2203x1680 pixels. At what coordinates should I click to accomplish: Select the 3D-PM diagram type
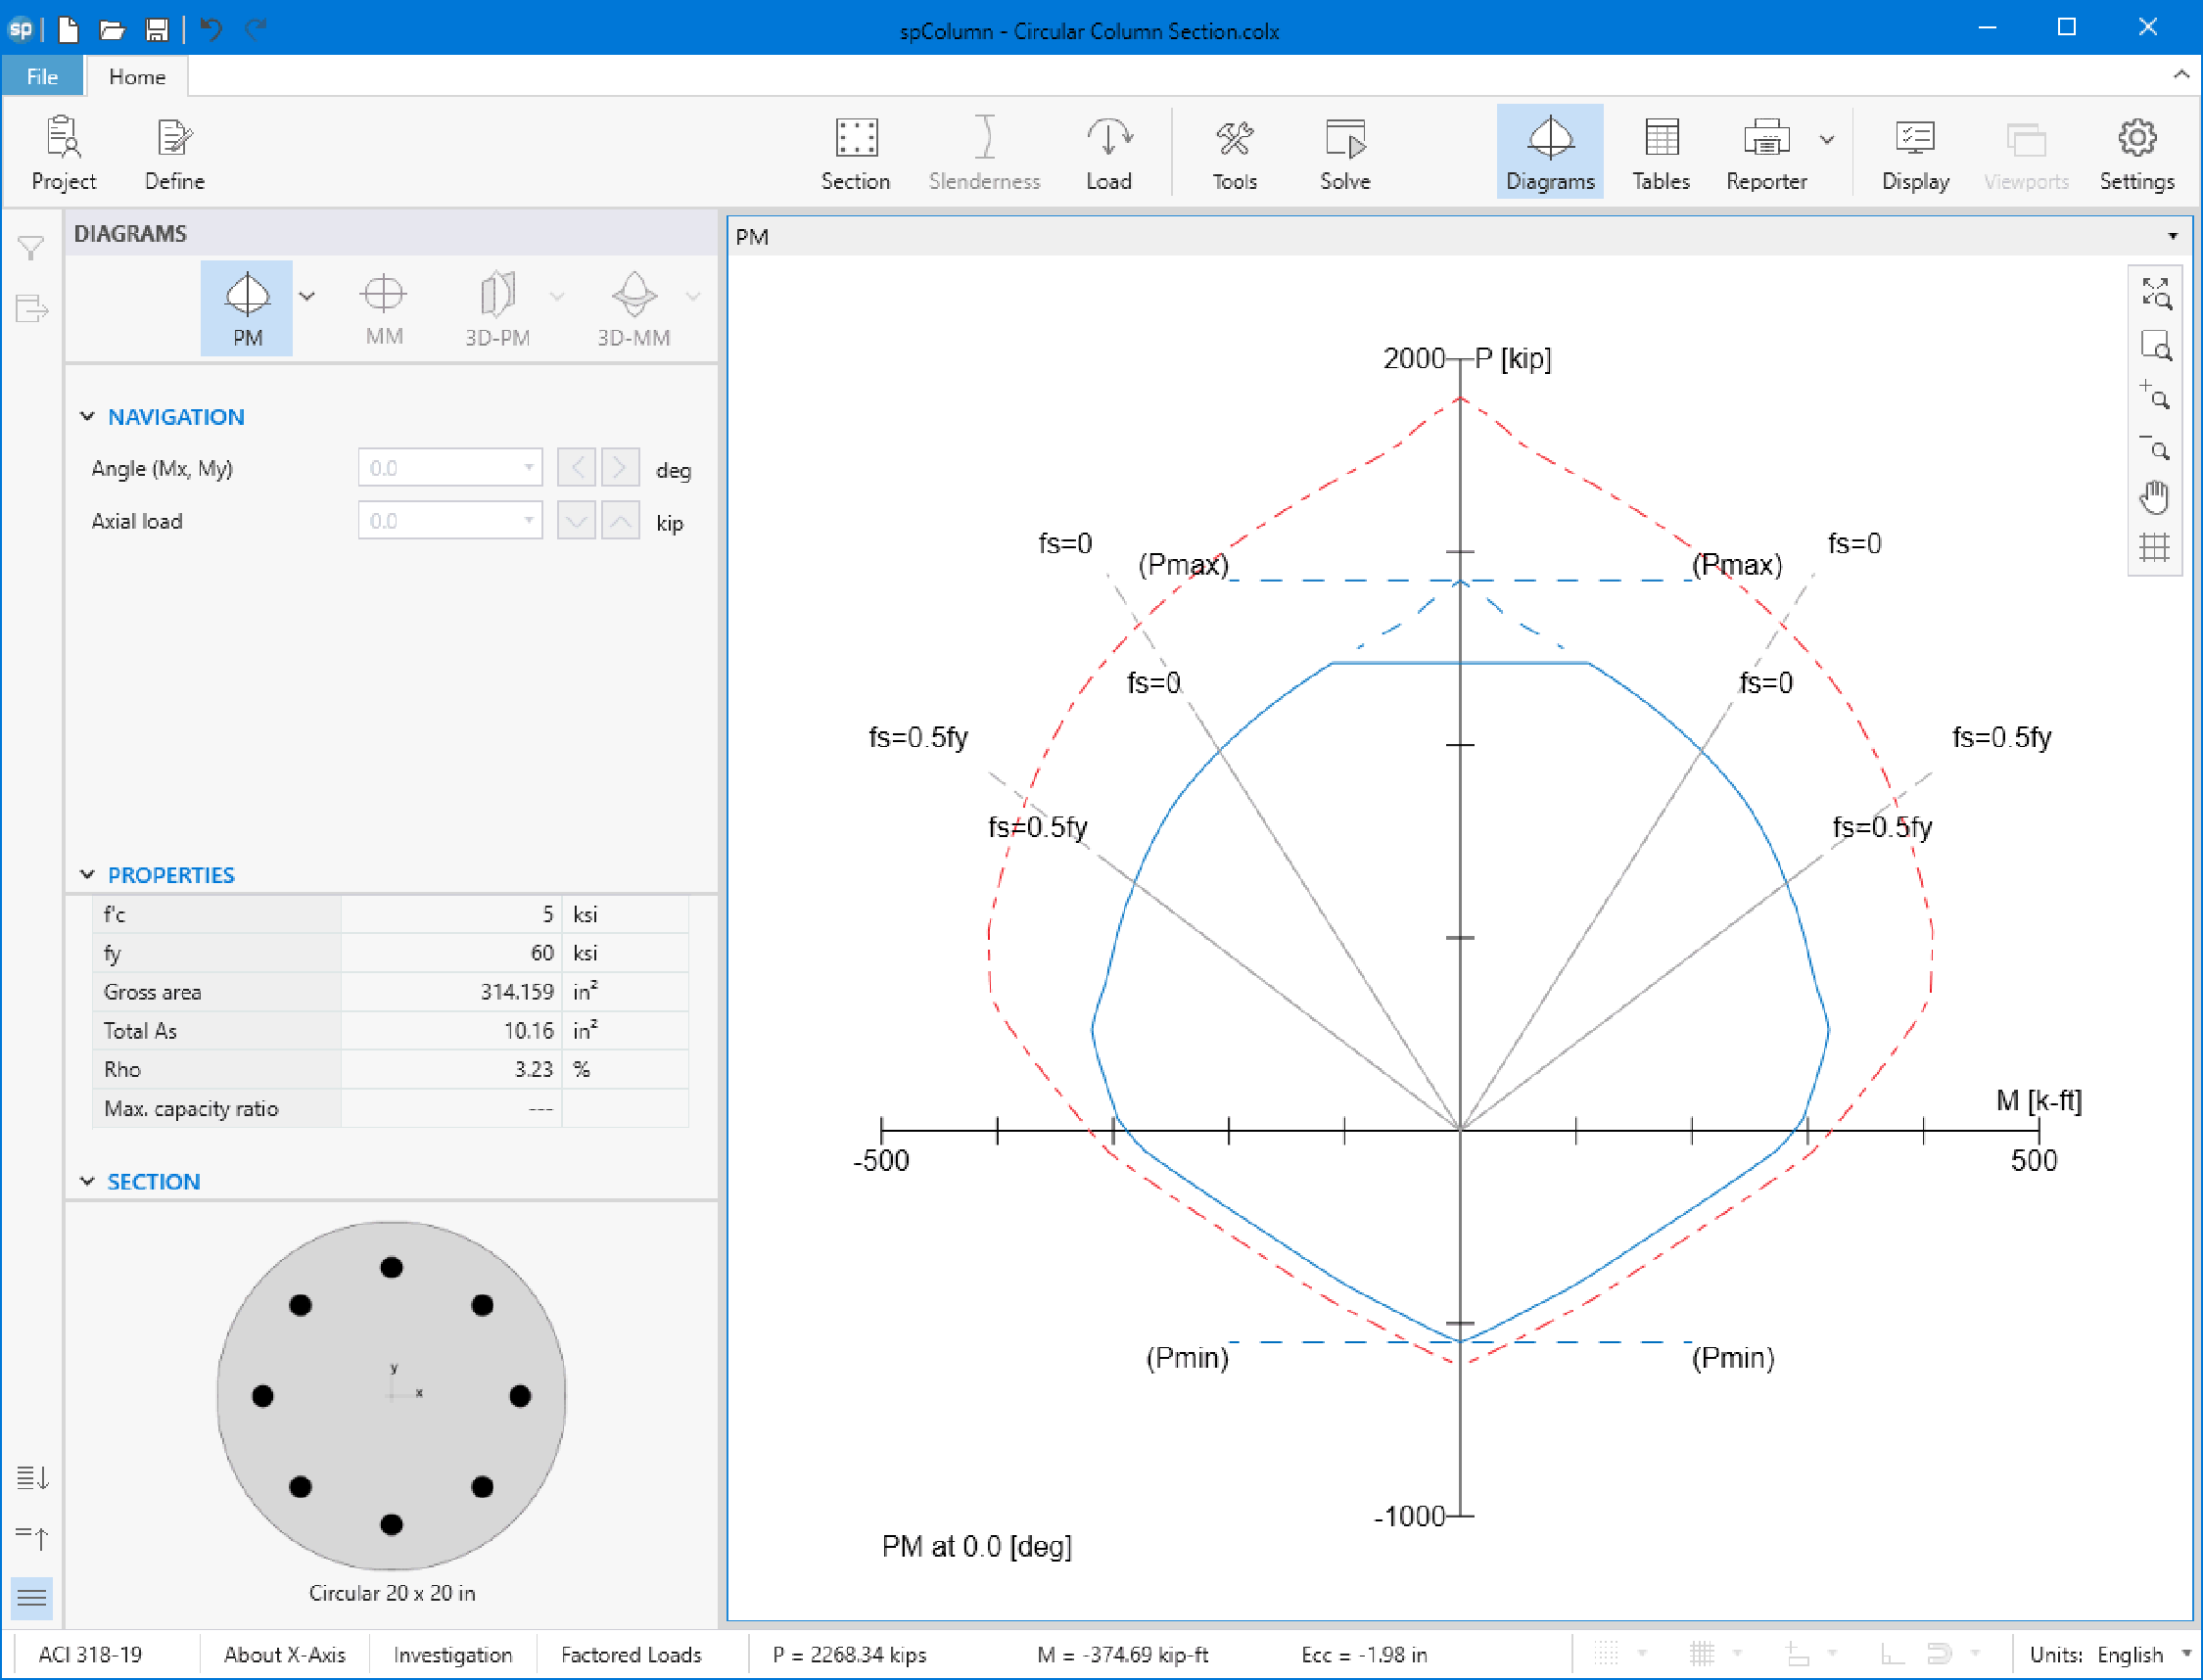pyautogui.click(x=497, y=308)
